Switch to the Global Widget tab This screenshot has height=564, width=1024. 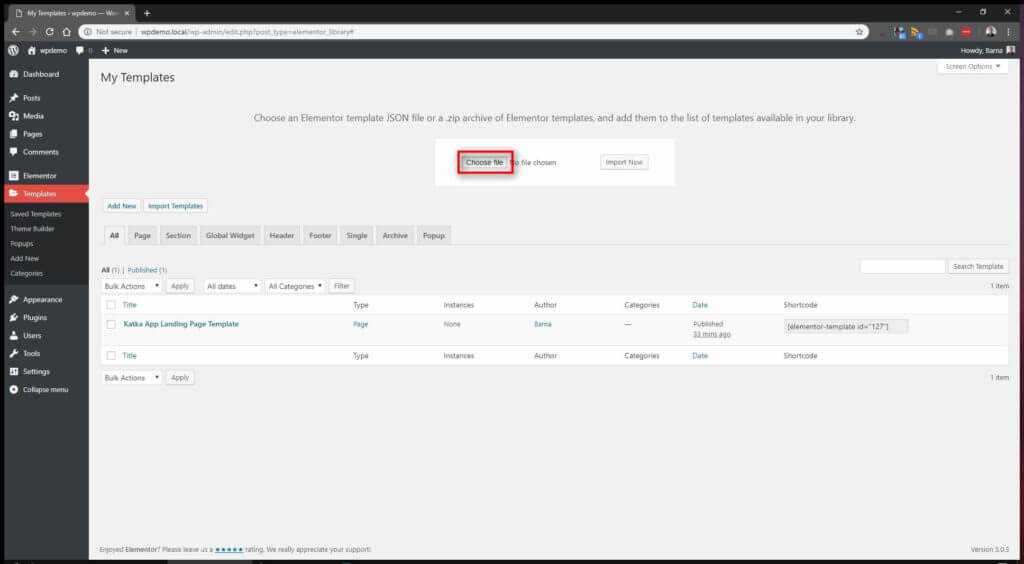point(229,236)
